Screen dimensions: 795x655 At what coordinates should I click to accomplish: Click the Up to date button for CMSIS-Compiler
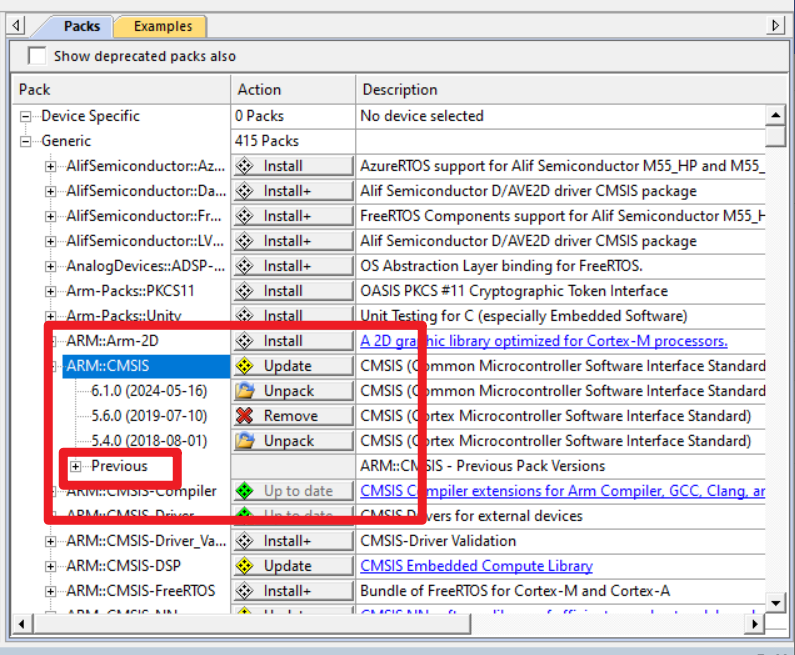click(293, 491)
